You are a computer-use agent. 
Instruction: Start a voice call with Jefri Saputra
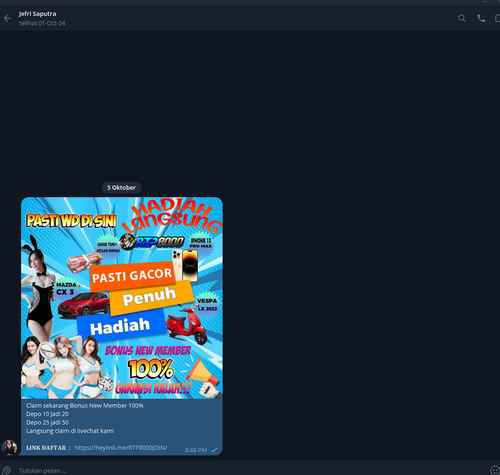point(481,18)
